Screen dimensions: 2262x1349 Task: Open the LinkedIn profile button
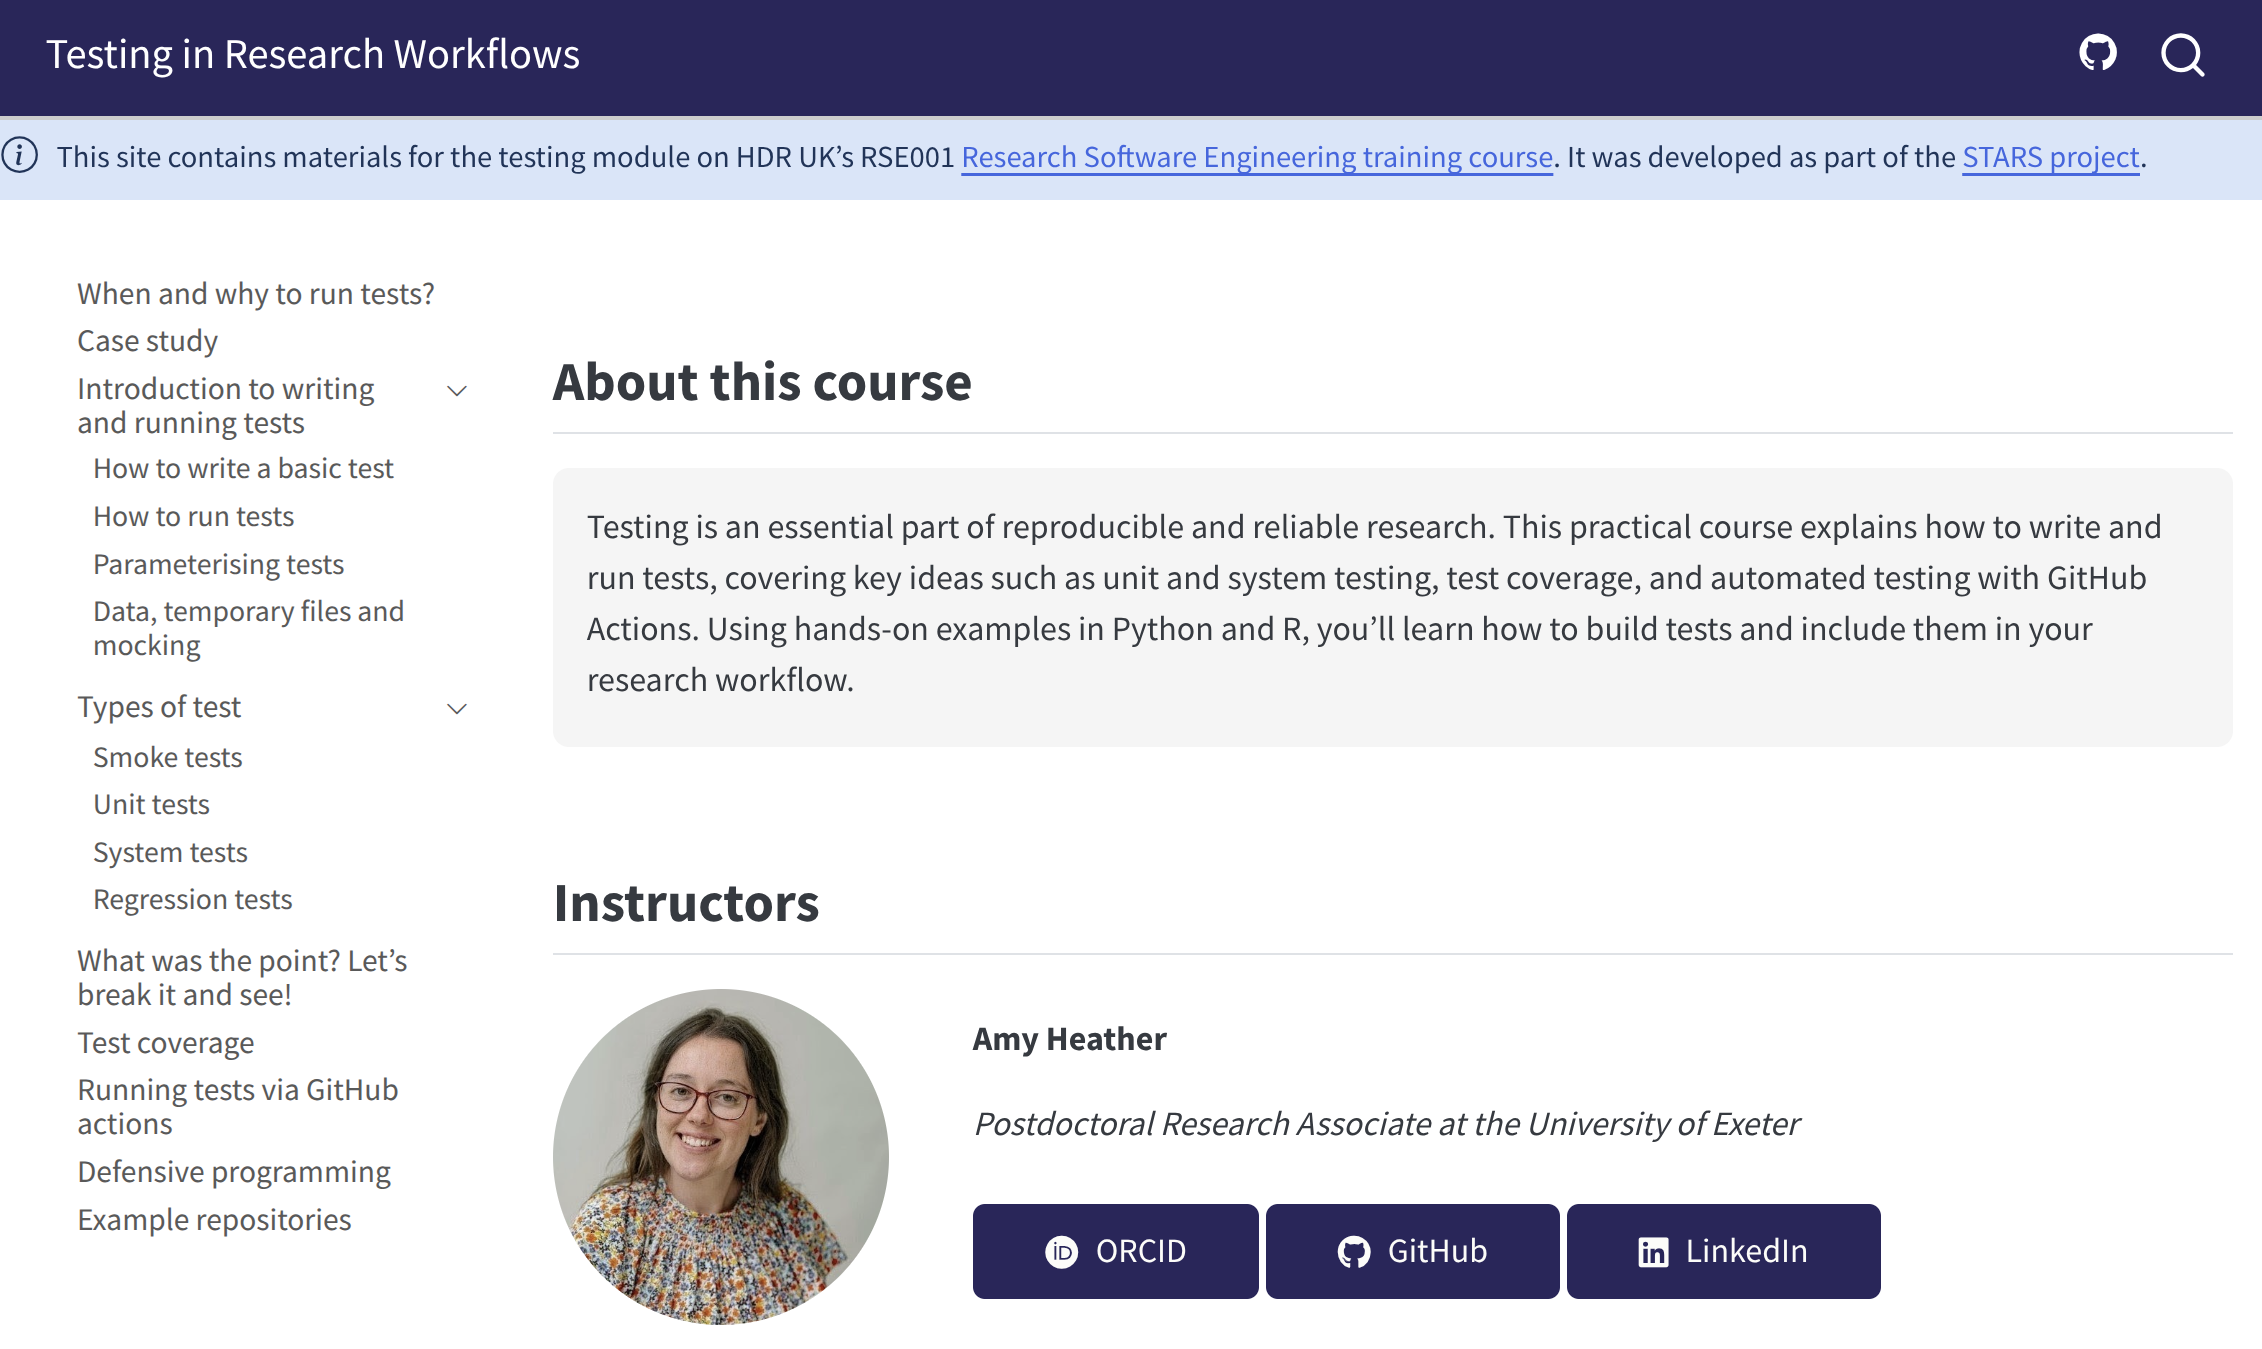click(1723, 1251)
